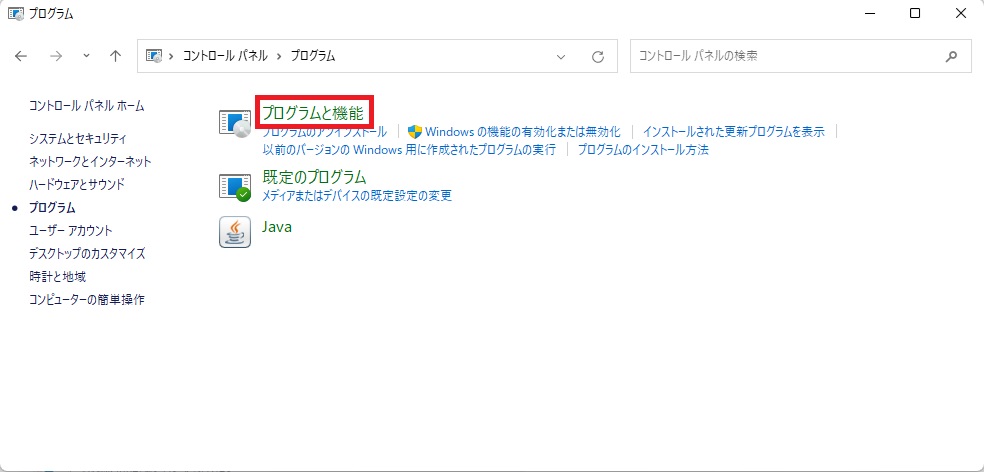Select デスクトップのカスタマイズ in the sidebar
The image size is (984, 472).
pos(87,254)
